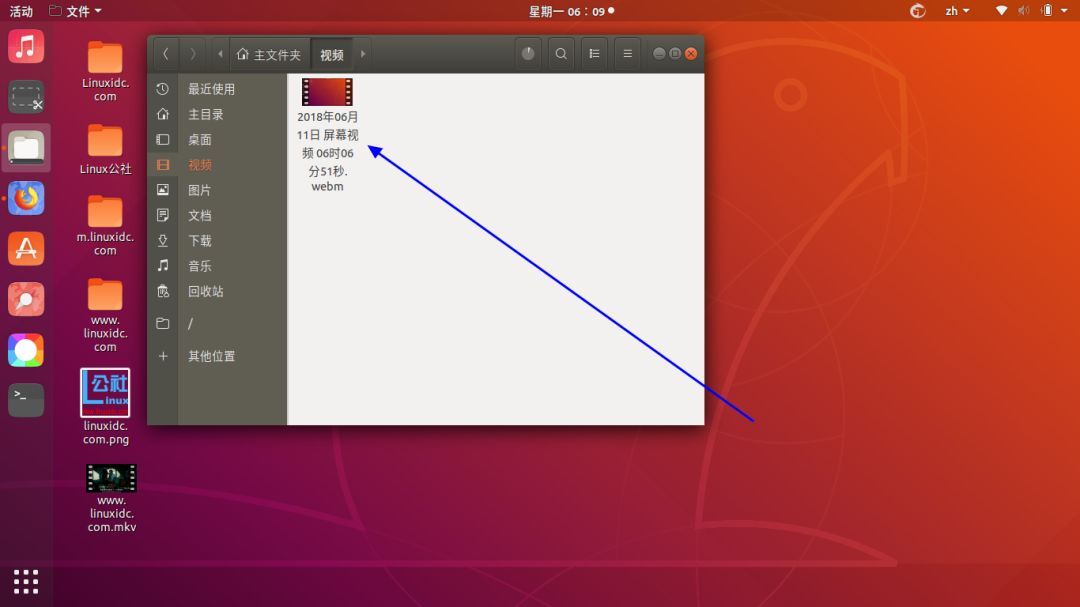Click the download icon beside 下载
1080x607 pixels.
point(163,240)
